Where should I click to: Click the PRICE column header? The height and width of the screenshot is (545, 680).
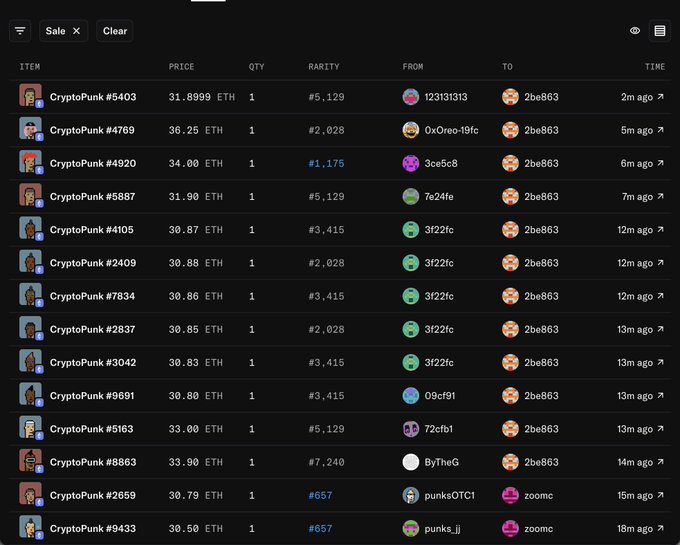click(x=181, y=67)
